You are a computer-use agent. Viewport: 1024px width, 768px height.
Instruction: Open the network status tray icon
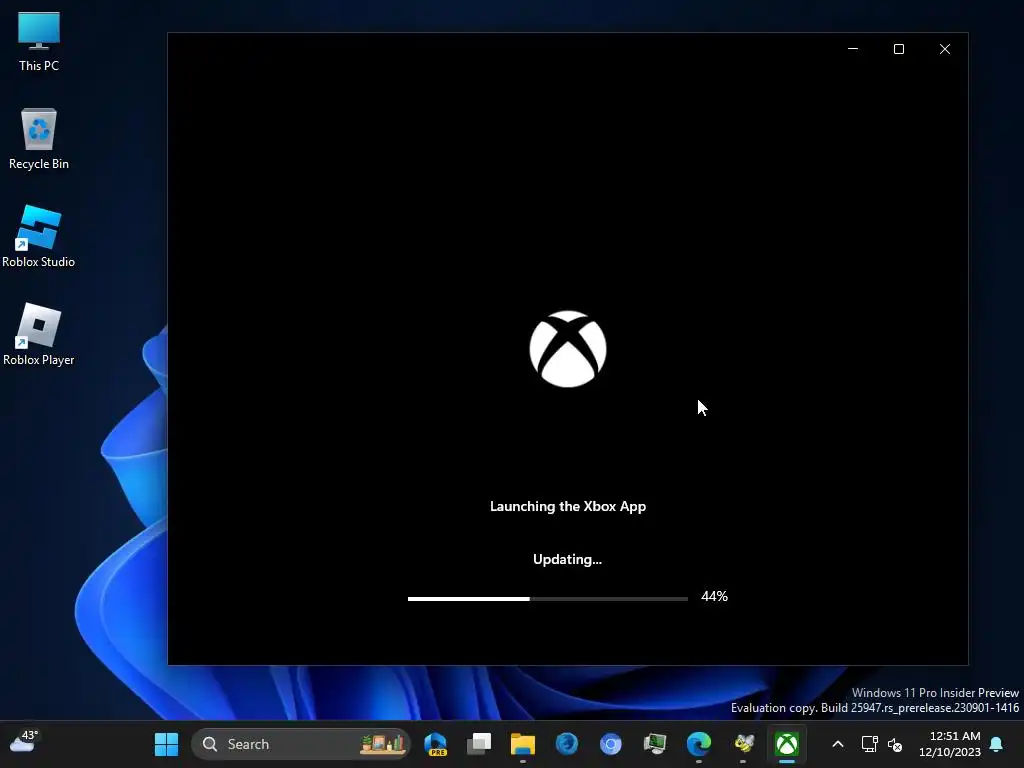pyautogui.click(x=869, y=744)
